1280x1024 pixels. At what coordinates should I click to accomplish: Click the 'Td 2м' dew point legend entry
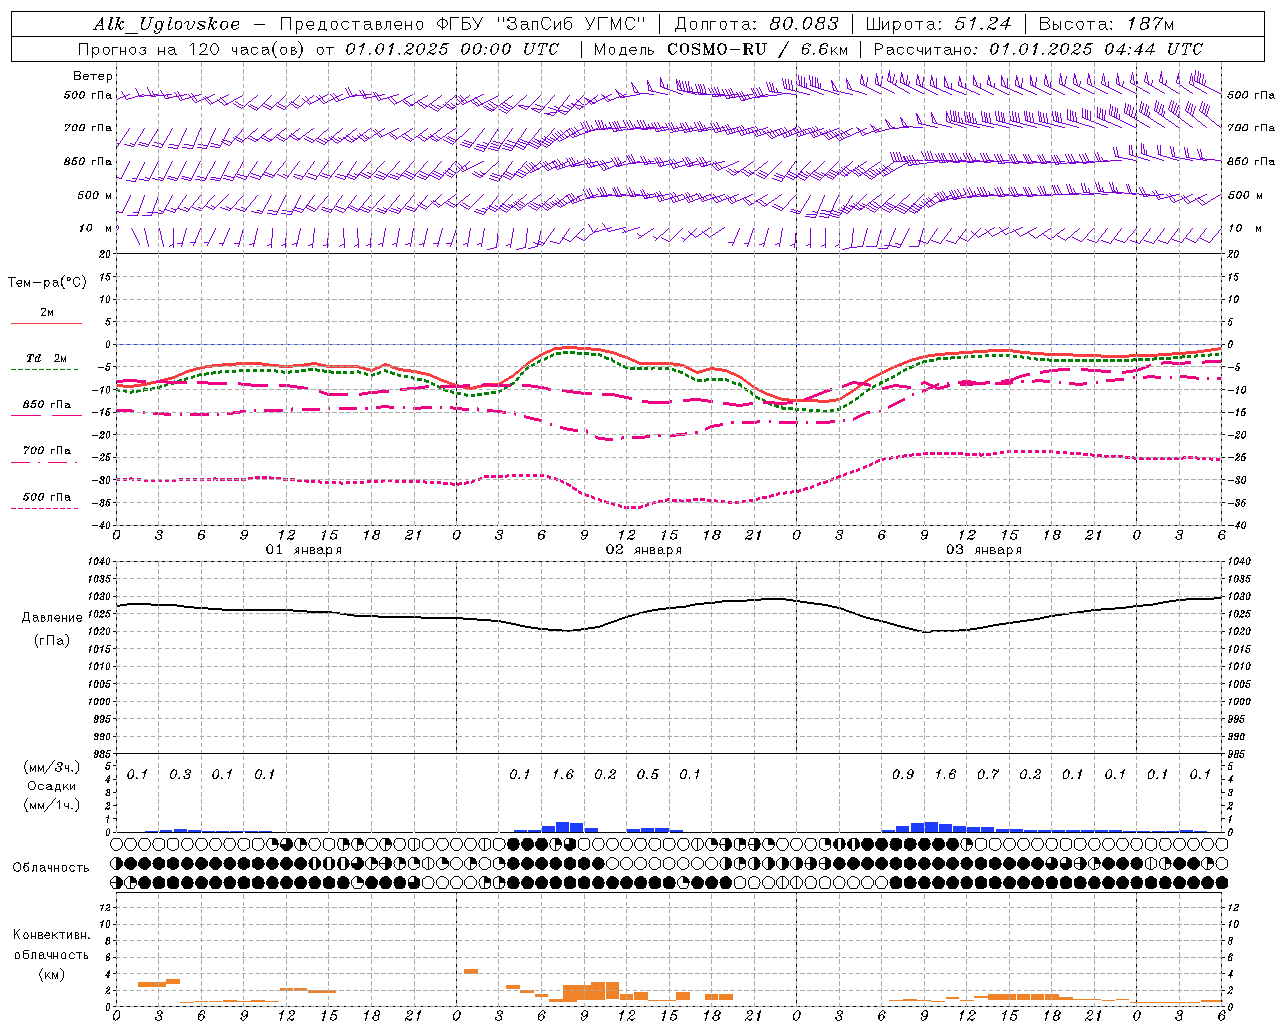[46, 358]
